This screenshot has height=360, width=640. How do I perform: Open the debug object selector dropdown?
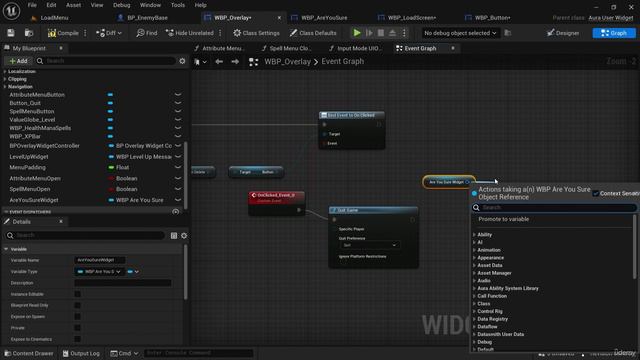(460, 33)
